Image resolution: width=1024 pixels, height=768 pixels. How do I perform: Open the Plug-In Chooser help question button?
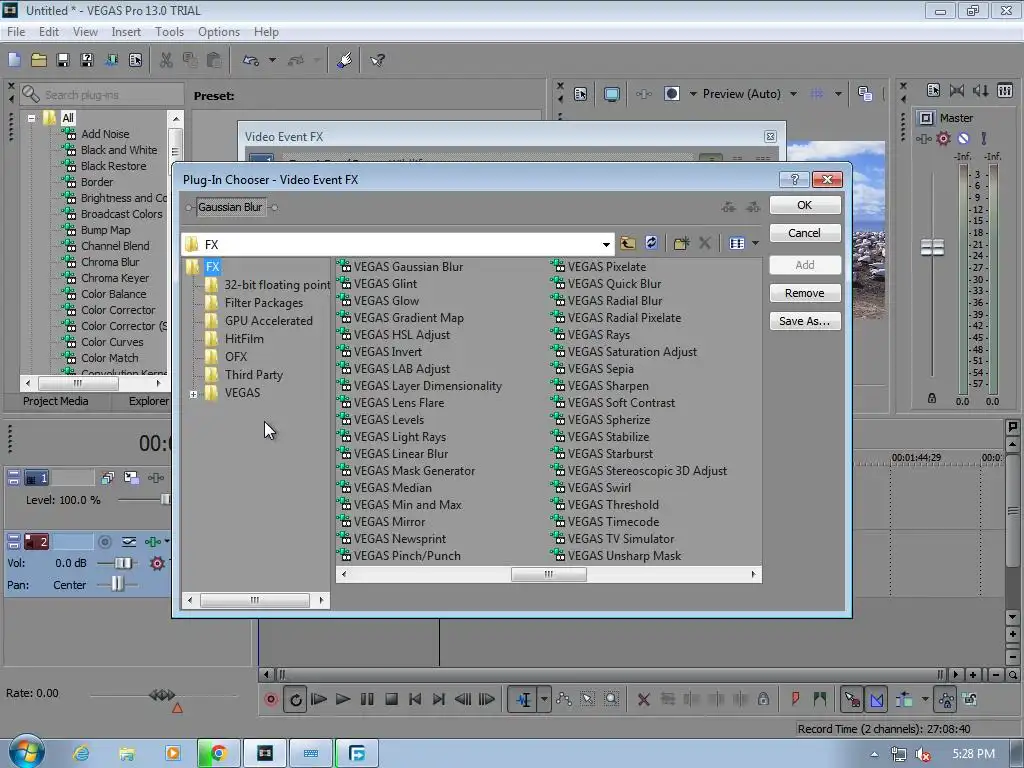click(x=795, y=180)
